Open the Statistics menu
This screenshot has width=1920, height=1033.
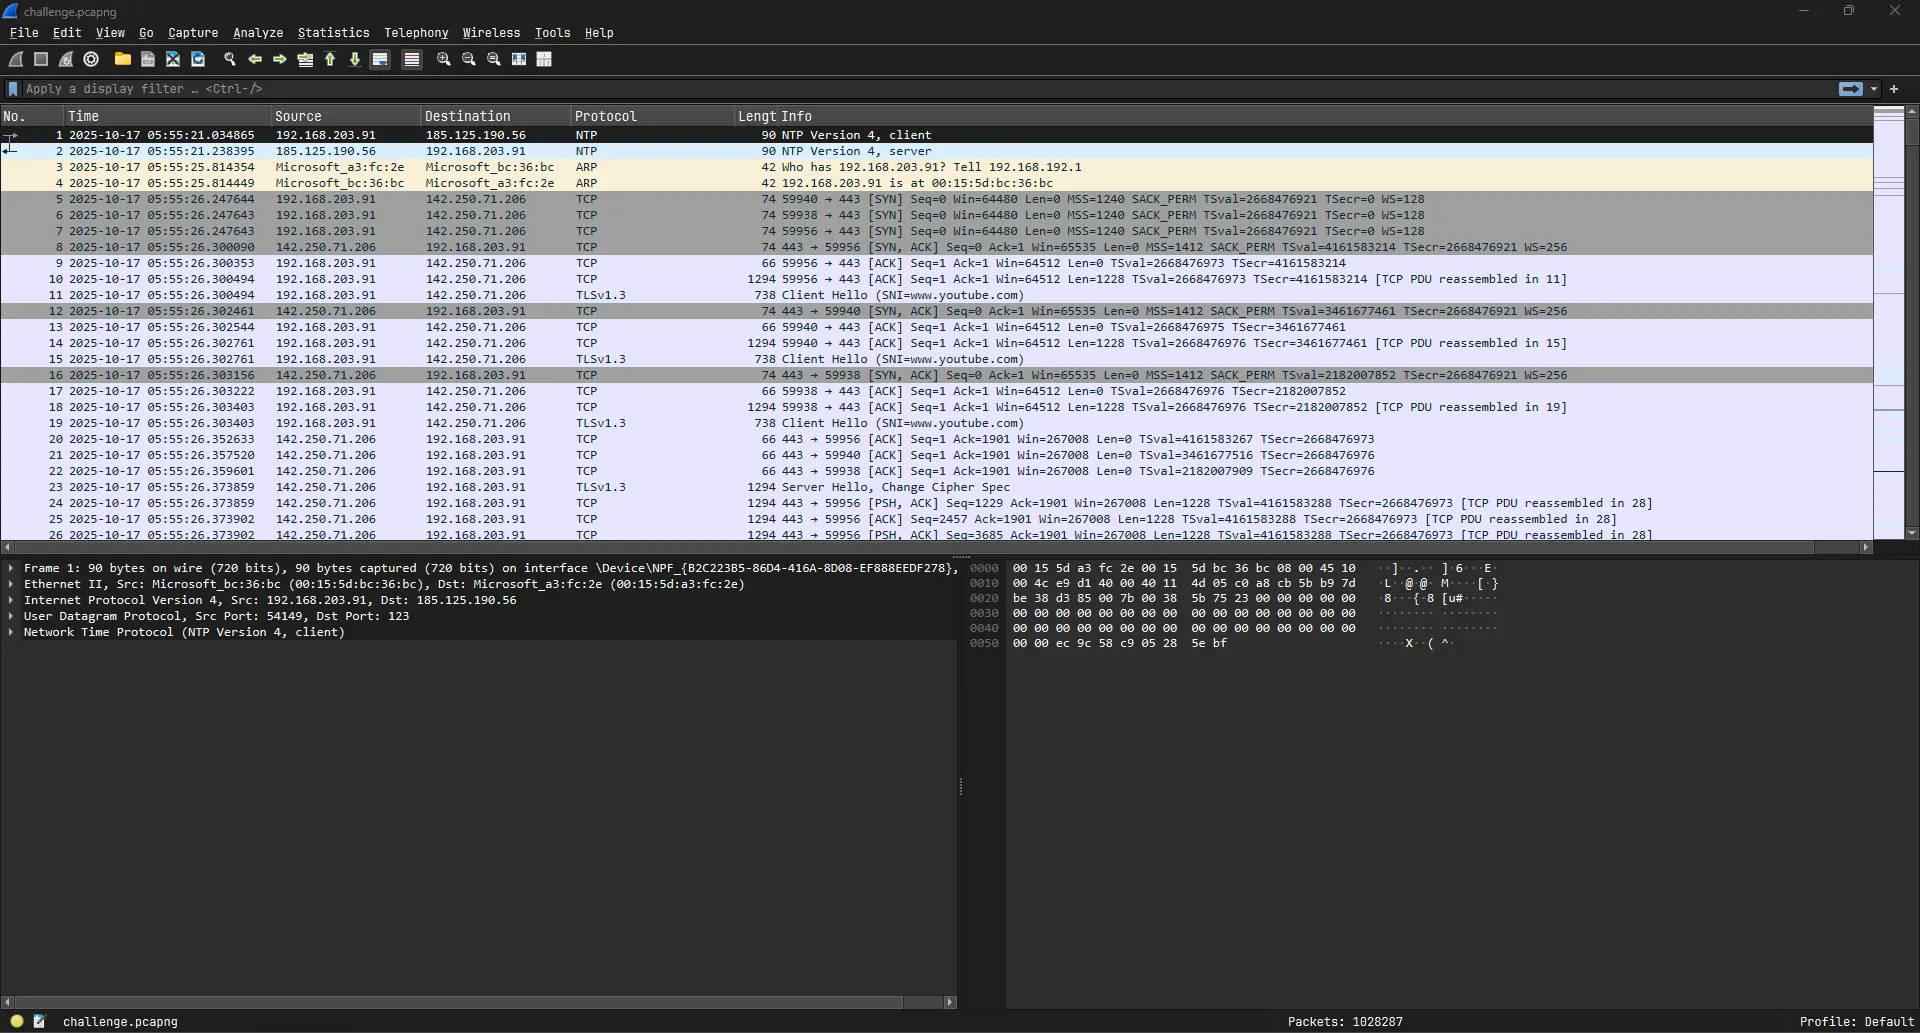point(333,33)
